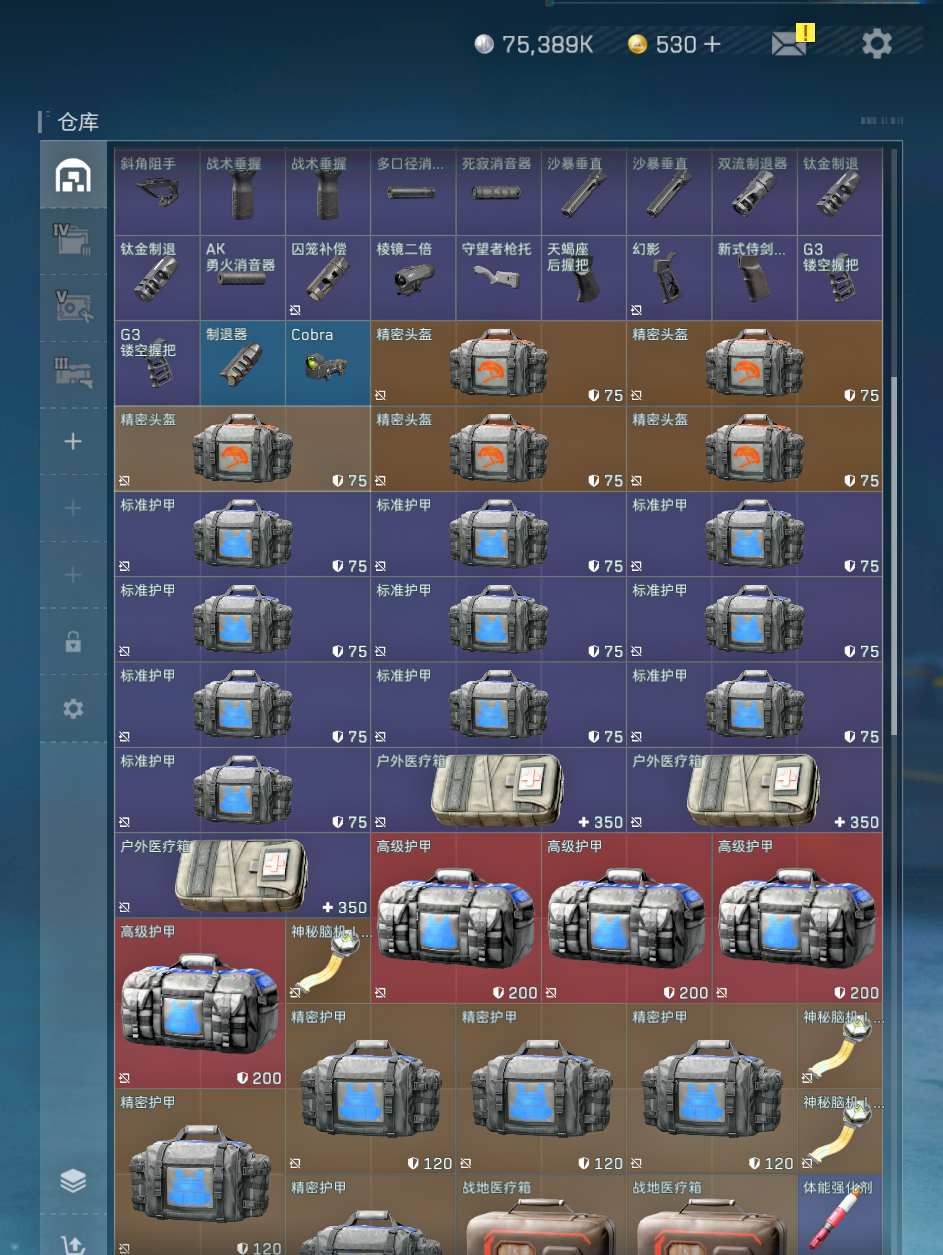Click the stacked layers icon in sidebar
943x1255 pixels.
point(73,1181)
